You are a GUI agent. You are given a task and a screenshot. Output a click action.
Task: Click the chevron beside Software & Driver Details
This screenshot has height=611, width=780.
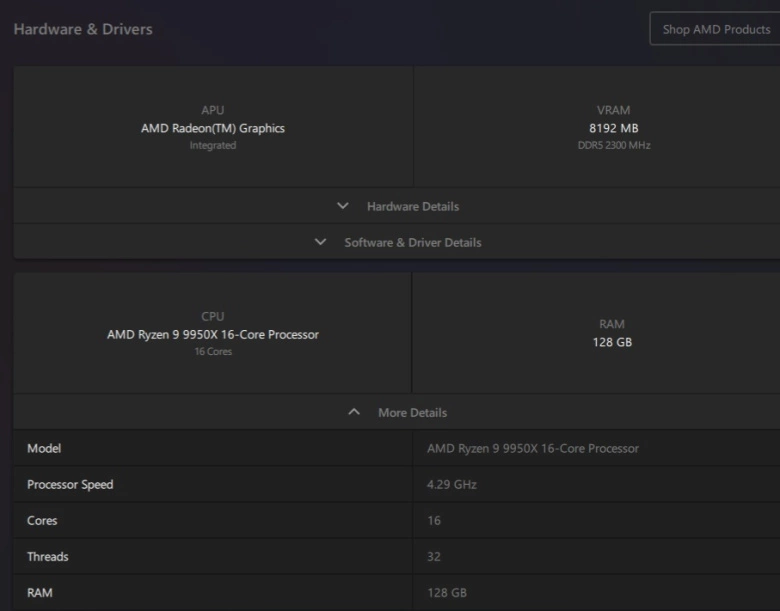coord(321,242)
